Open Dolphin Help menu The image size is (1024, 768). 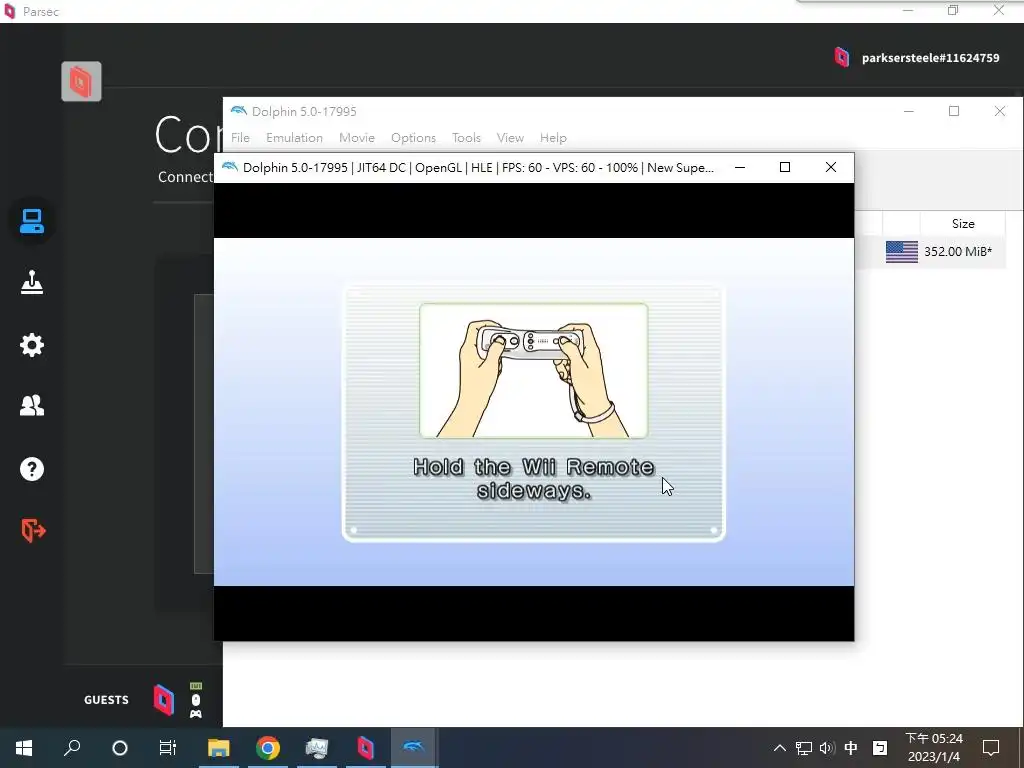pos(553,138)
